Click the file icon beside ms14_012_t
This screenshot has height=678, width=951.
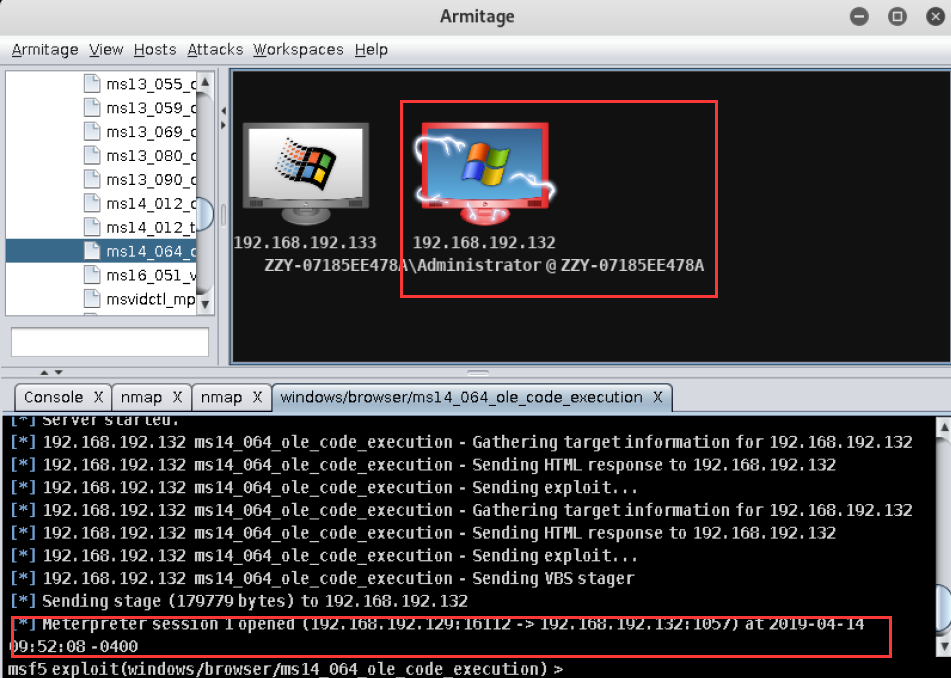click(92, 227)
